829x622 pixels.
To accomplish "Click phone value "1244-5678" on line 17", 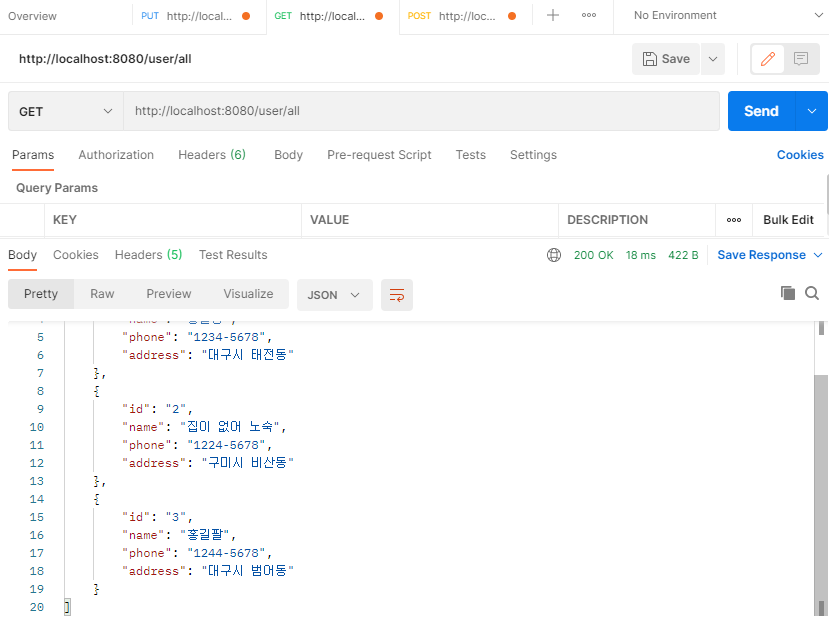I will 226,553.
